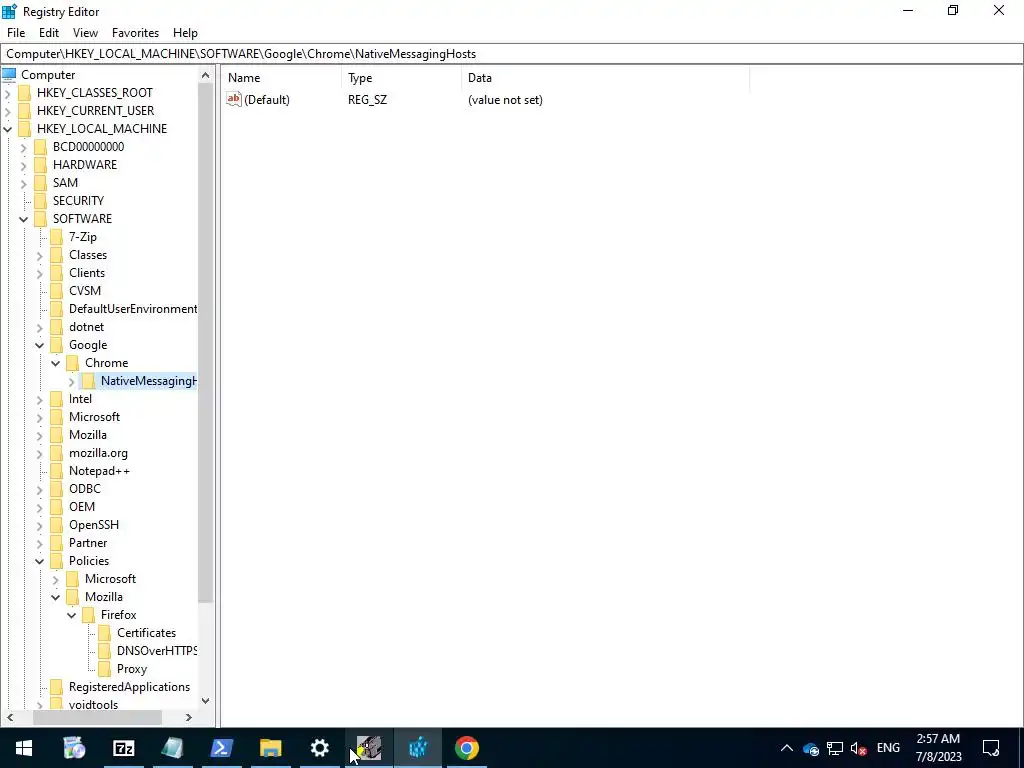This screenshot has height=768, width=1024.
Task: Select the DNSOverHTTPS key folder icon
Action: pos(104,650)
